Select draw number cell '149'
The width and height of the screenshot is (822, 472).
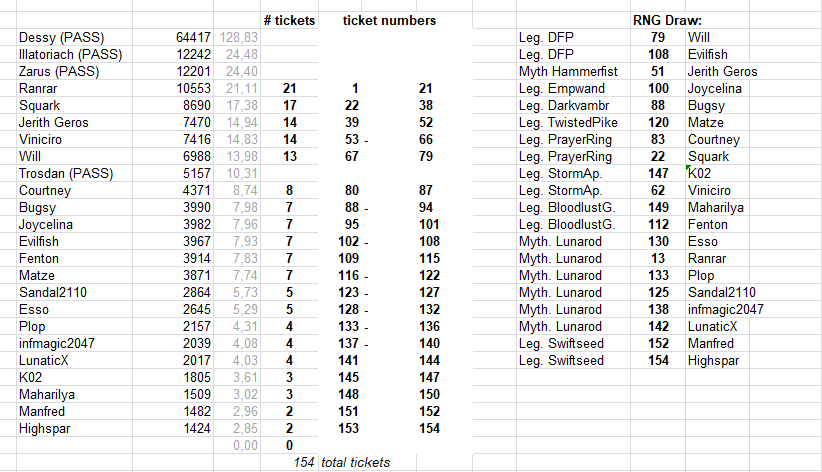(x=658, y=207)
